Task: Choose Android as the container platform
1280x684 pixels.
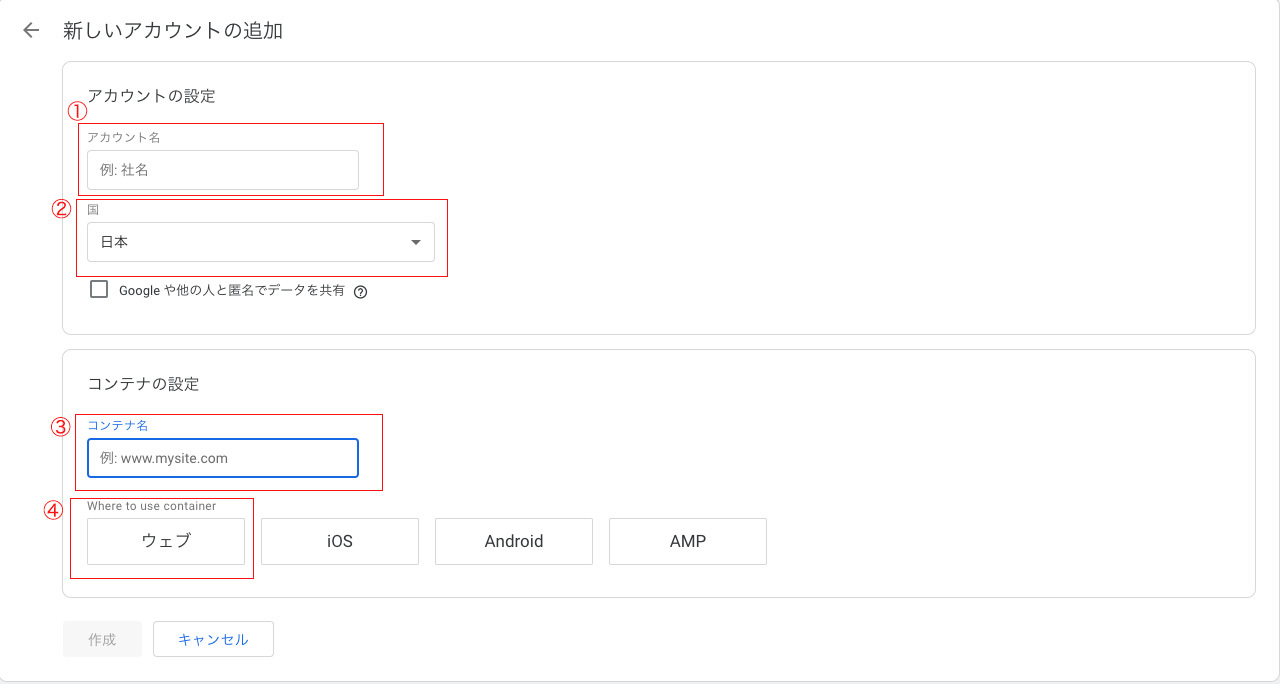Action: coord(514,541)
